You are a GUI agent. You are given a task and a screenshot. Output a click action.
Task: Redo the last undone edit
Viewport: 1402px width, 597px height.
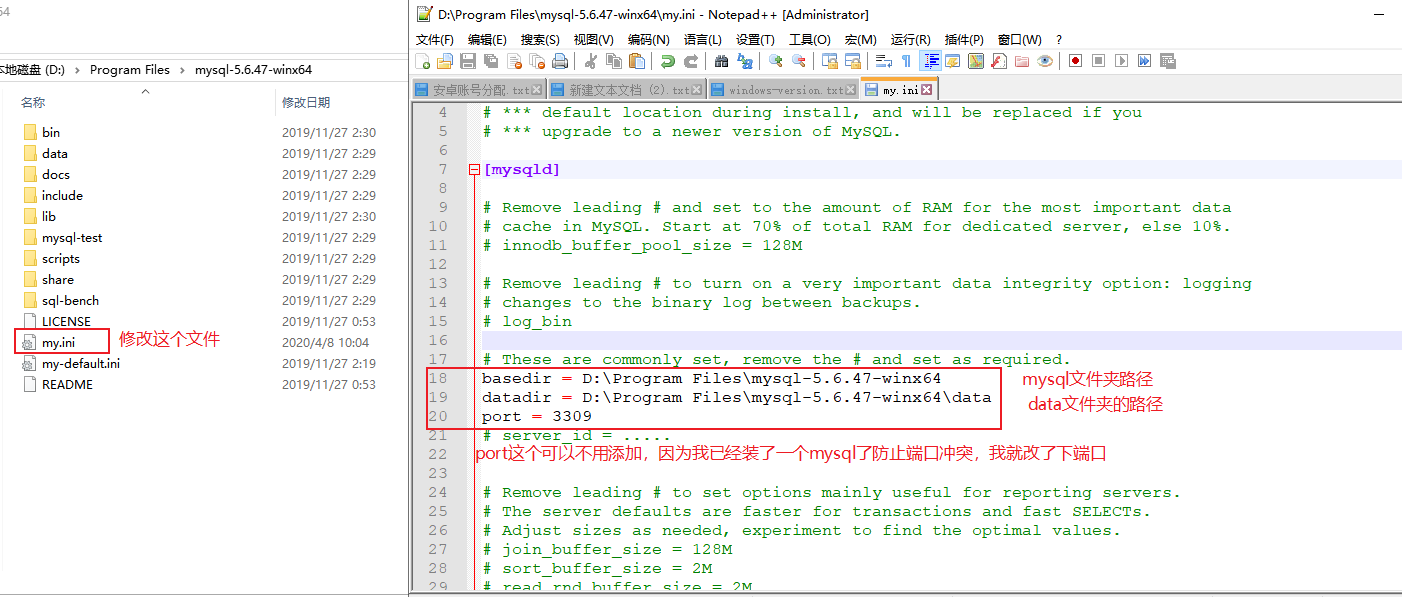pos(691,61)
